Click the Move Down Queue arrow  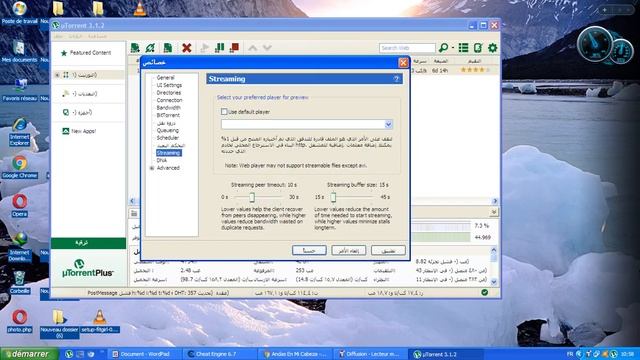(267, 48)
